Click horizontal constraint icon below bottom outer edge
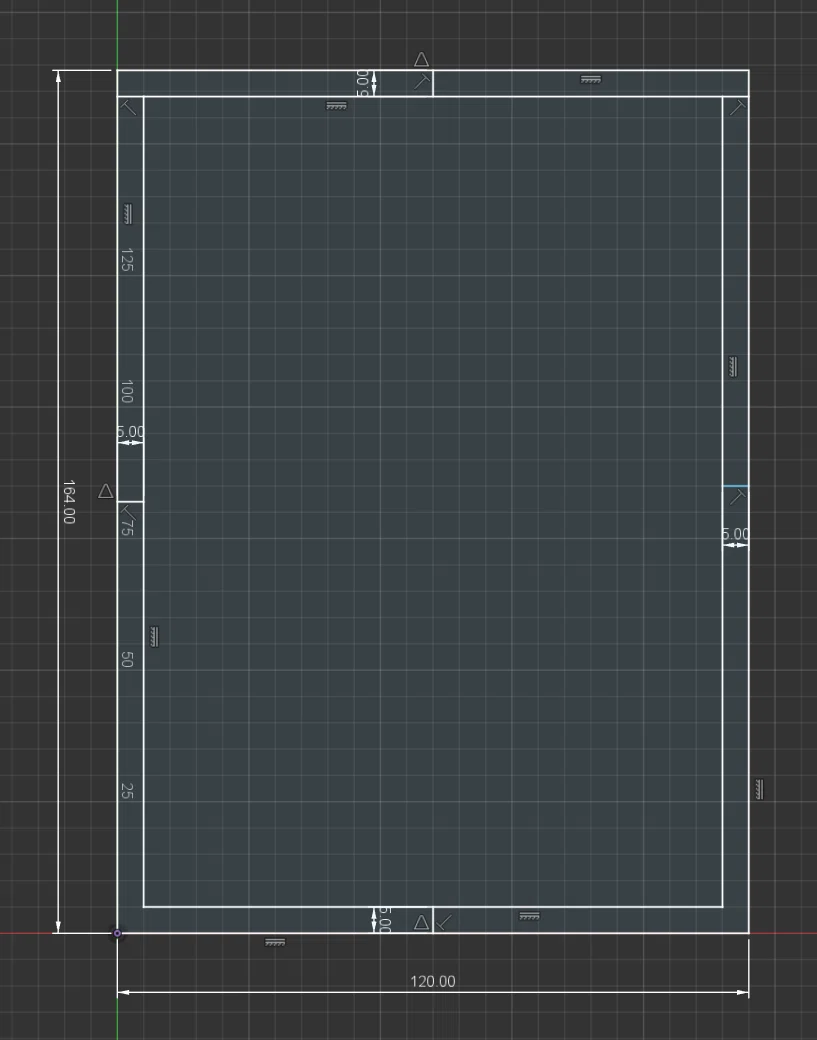Viewport: 817px width, 1040px height. click(275, 942)
